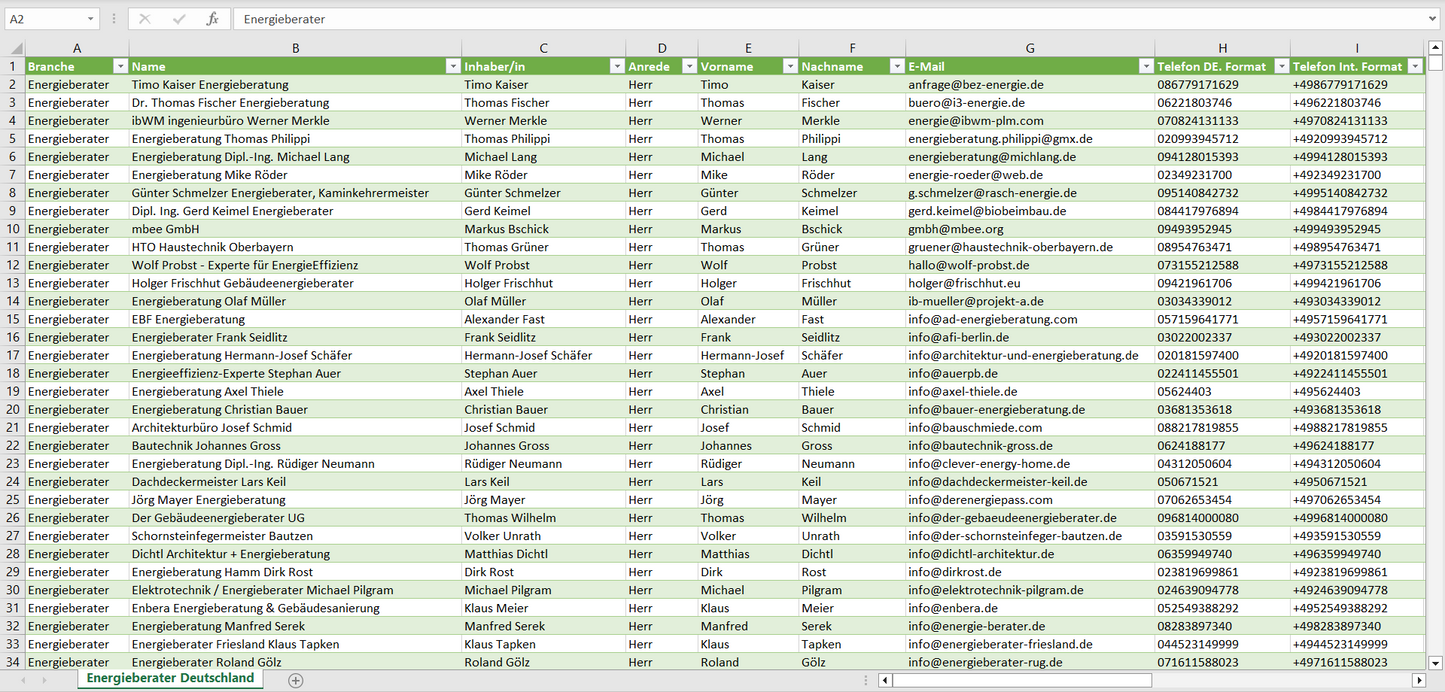The height and width of the screenshot is (692, 1445).
Task: Click the vertical scrollbar down arrow
Action: pos(1436,662)
